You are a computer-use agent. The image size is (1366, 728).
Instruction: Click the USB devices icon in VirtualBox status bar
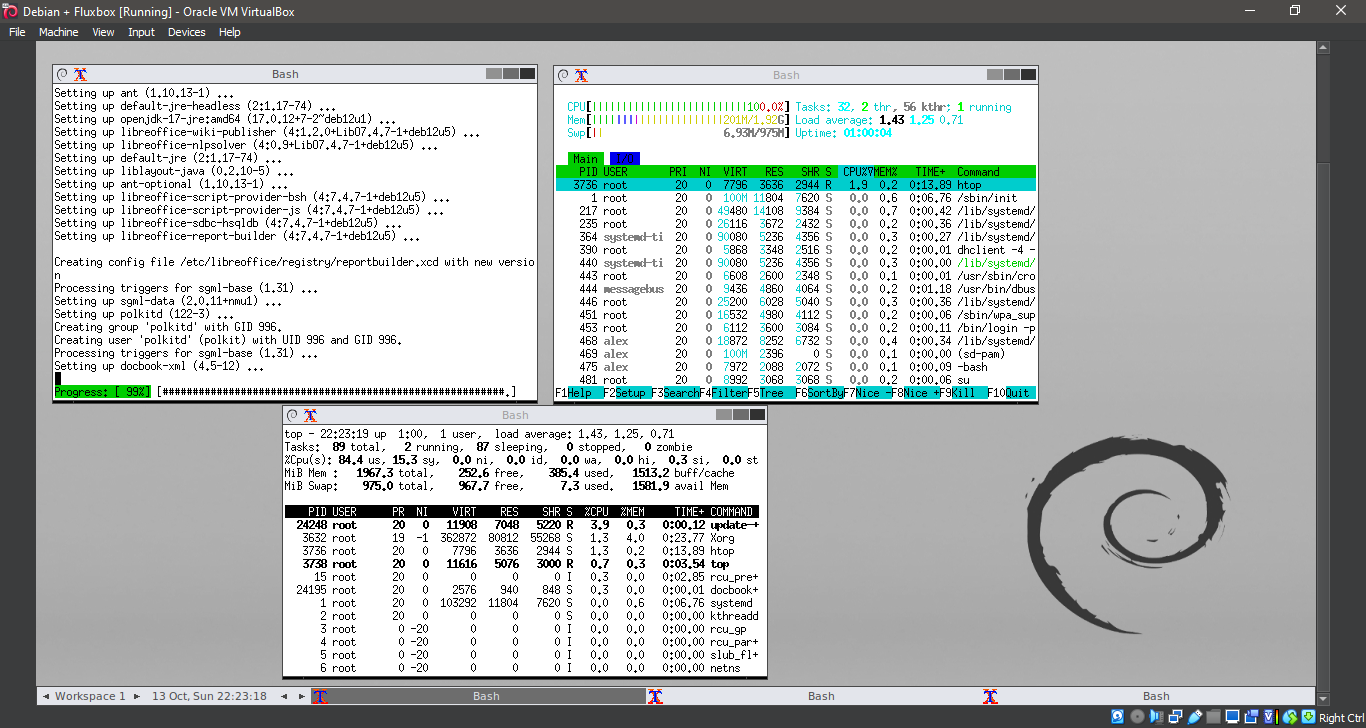tap(1194, 716)
